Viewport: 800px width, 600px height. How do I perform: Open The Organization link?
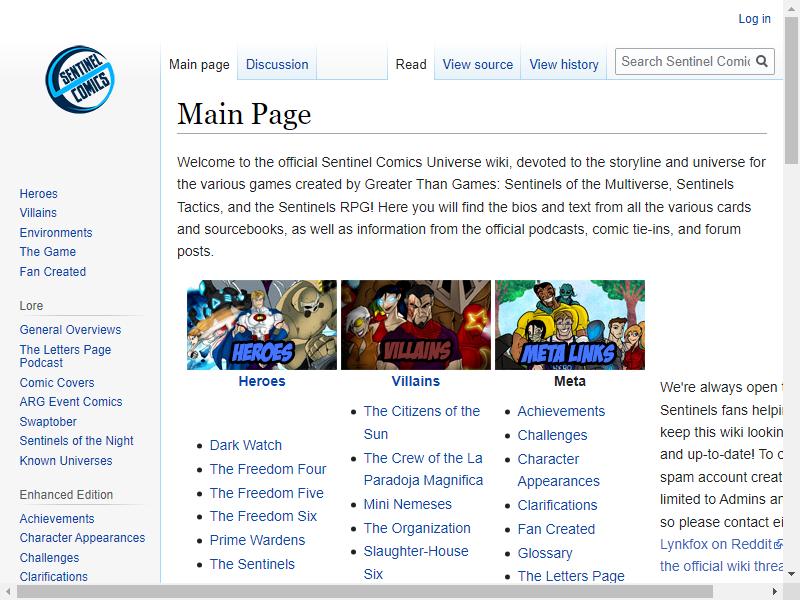coord(417,528)
